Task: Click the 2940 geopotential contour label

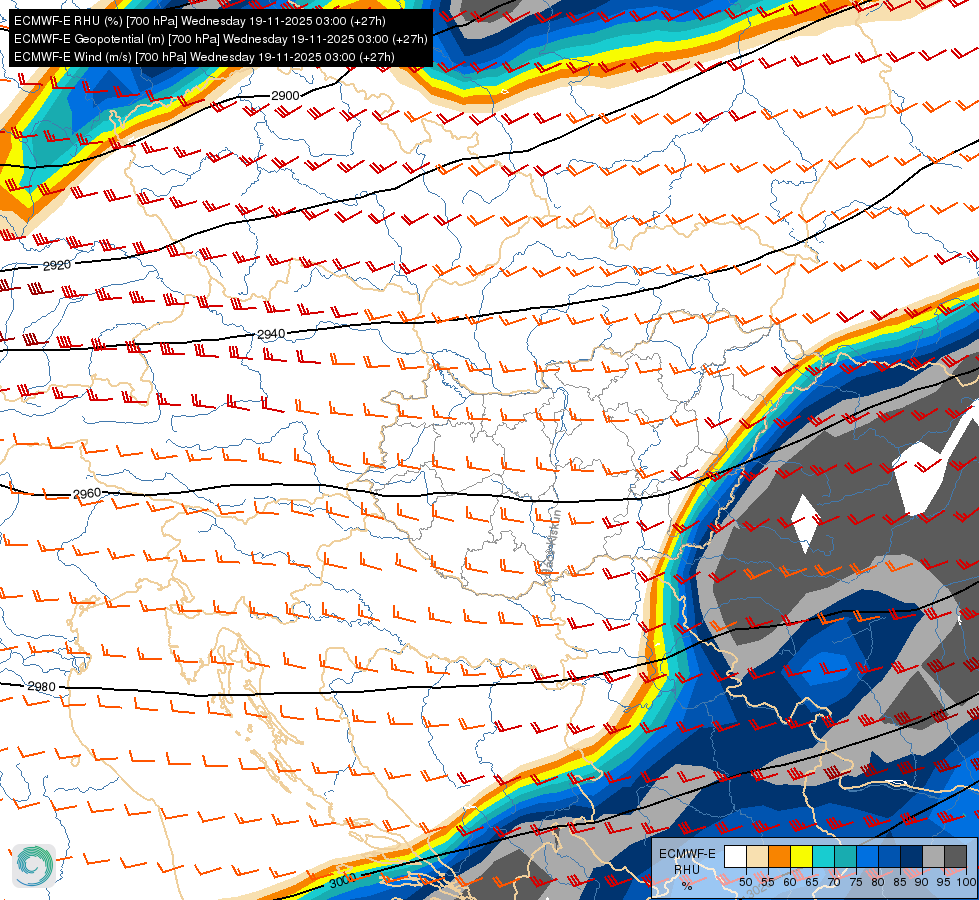Action: [x=271, y=334]
